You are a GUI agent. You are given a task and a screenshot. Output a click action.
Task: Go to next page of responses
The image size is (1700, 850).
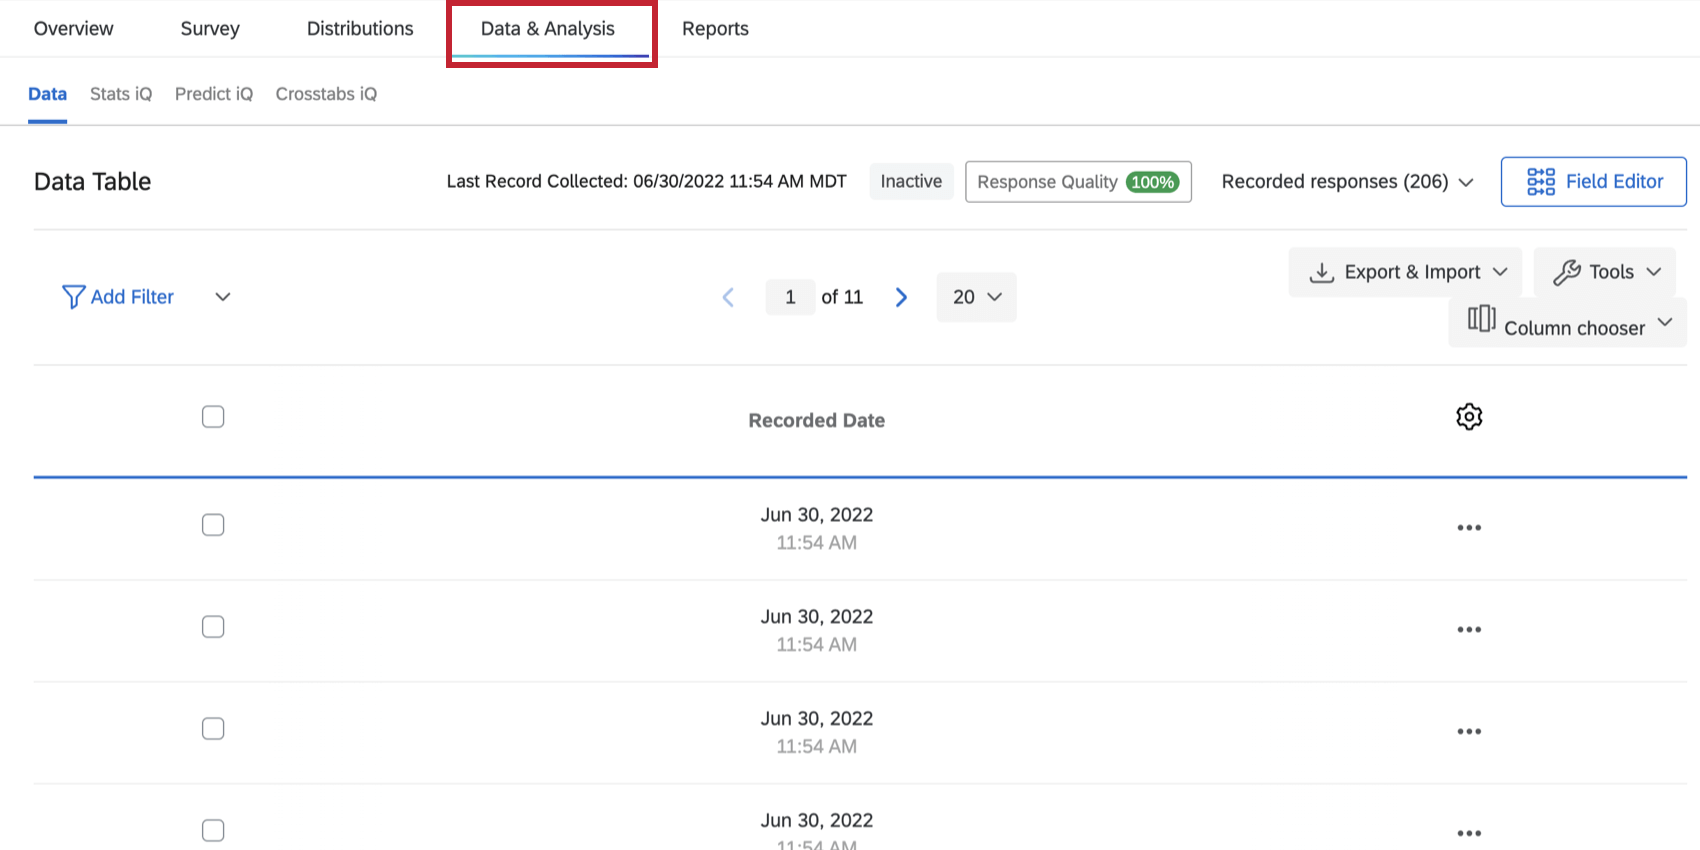[x=901, y=297]
